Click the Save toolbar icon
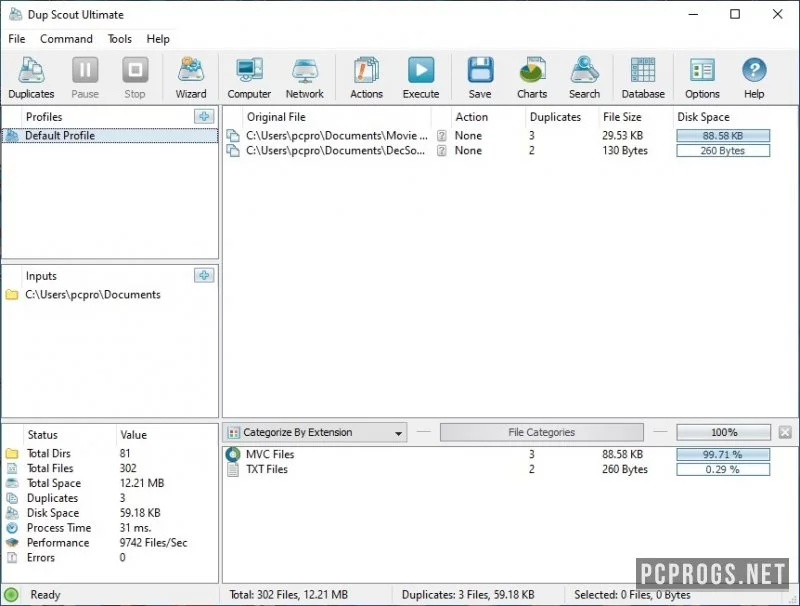Viewport: 800px width, 606px height. (480, 78)
